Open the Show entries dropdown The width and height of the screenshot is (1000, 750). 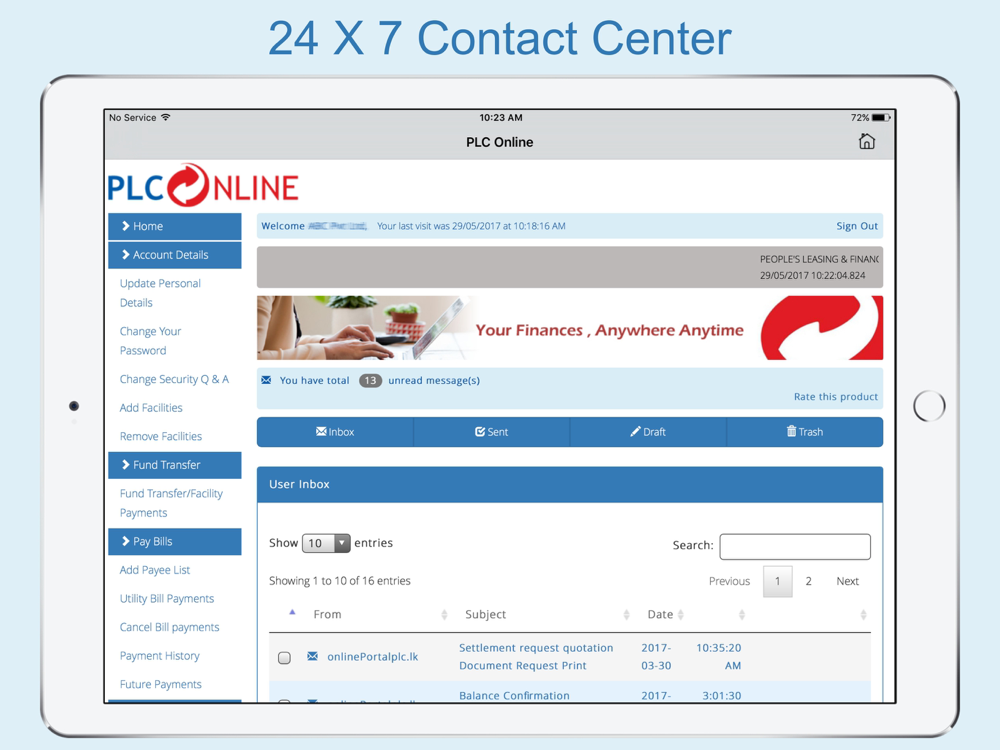click(326, 543)
